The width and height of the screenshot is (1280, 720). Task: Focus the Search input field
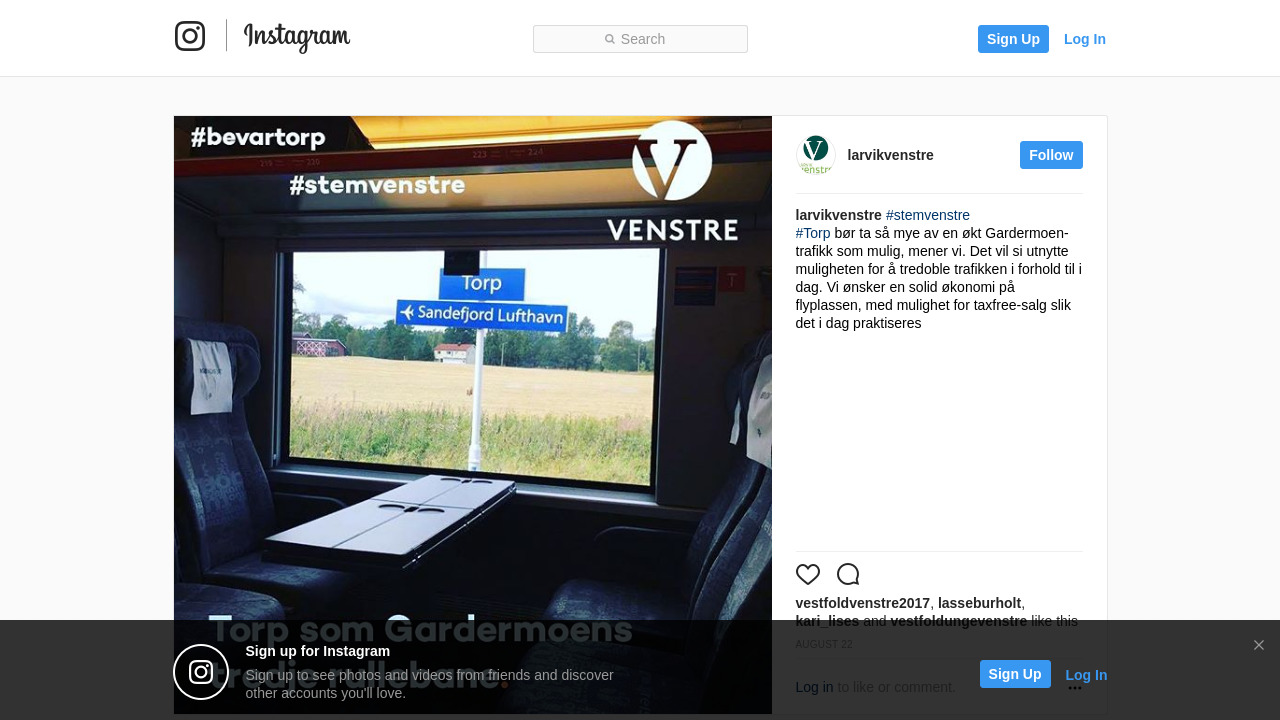pos(640,39)
